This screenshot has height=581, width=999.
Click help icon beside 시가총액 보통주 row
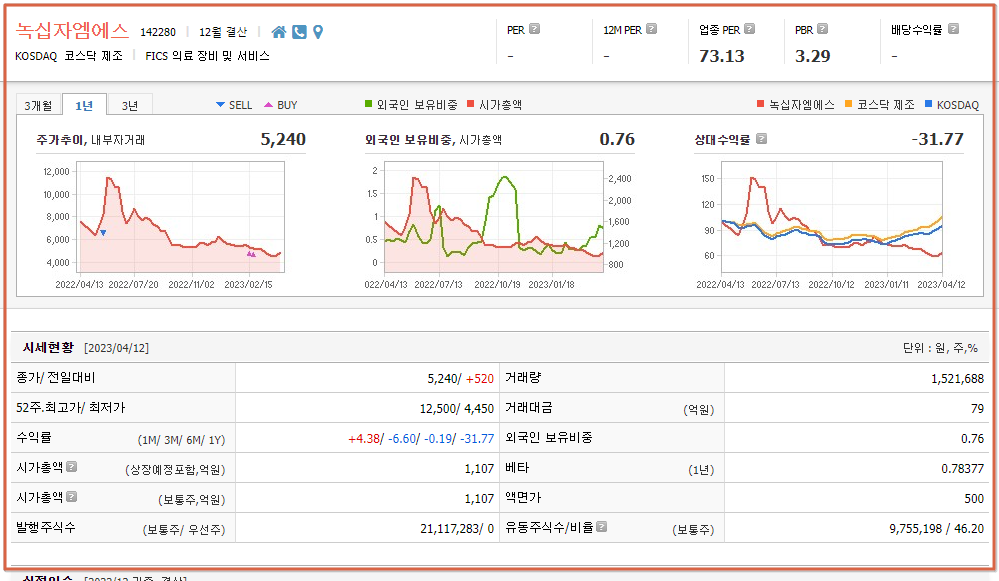coord(71,497)
